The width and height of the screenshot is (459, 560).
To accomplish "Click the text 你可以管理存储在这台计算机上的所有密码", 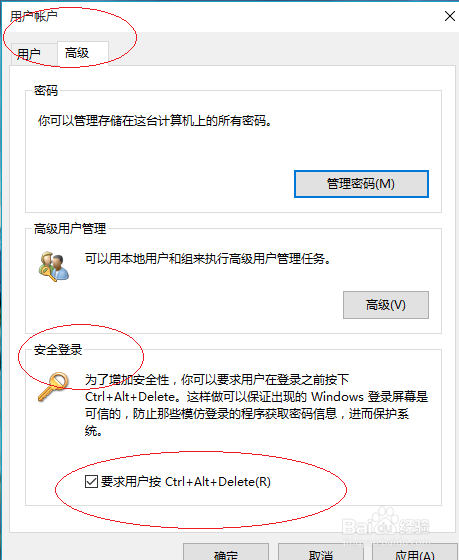I will click(155, 121).
